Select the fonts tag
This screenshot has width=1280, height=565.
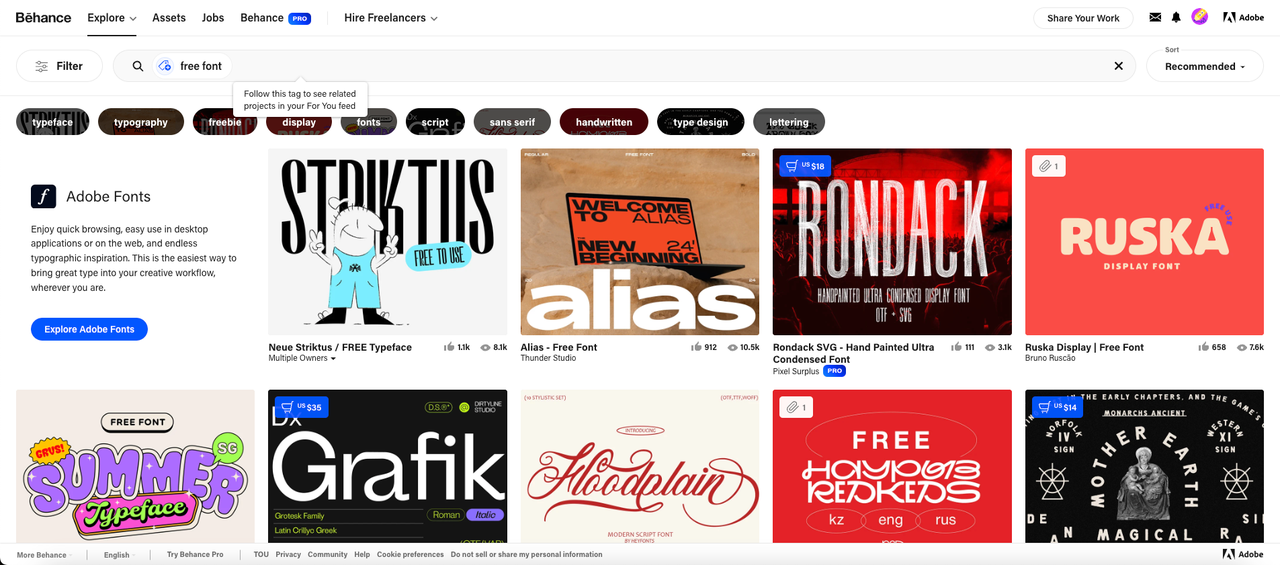pyautogui.click(x=369, y=122)
